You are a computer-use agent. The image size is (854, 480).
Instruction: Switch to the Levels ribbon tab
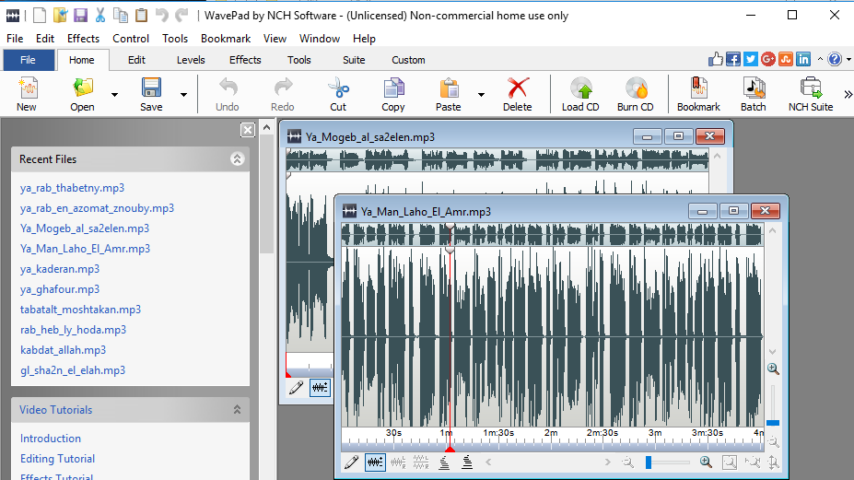coord(191,60)
